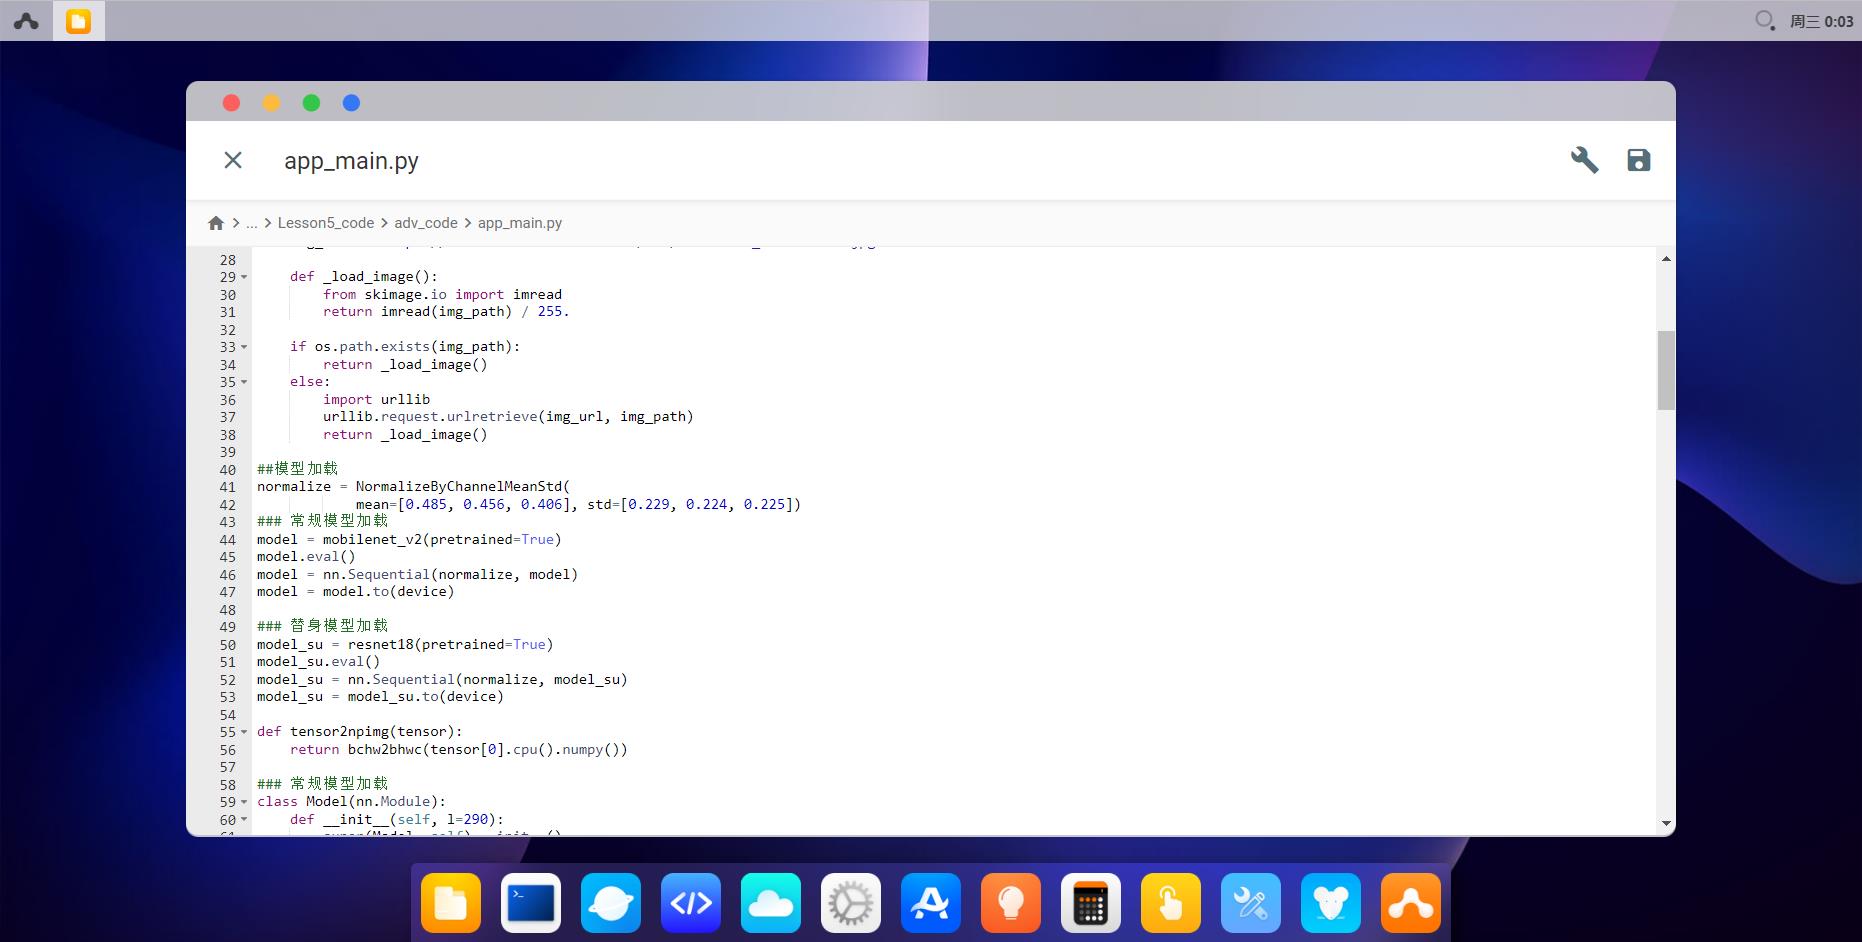Open lightbulb tips app in dock
The image size is (1862, 942).
point(1011,903)
